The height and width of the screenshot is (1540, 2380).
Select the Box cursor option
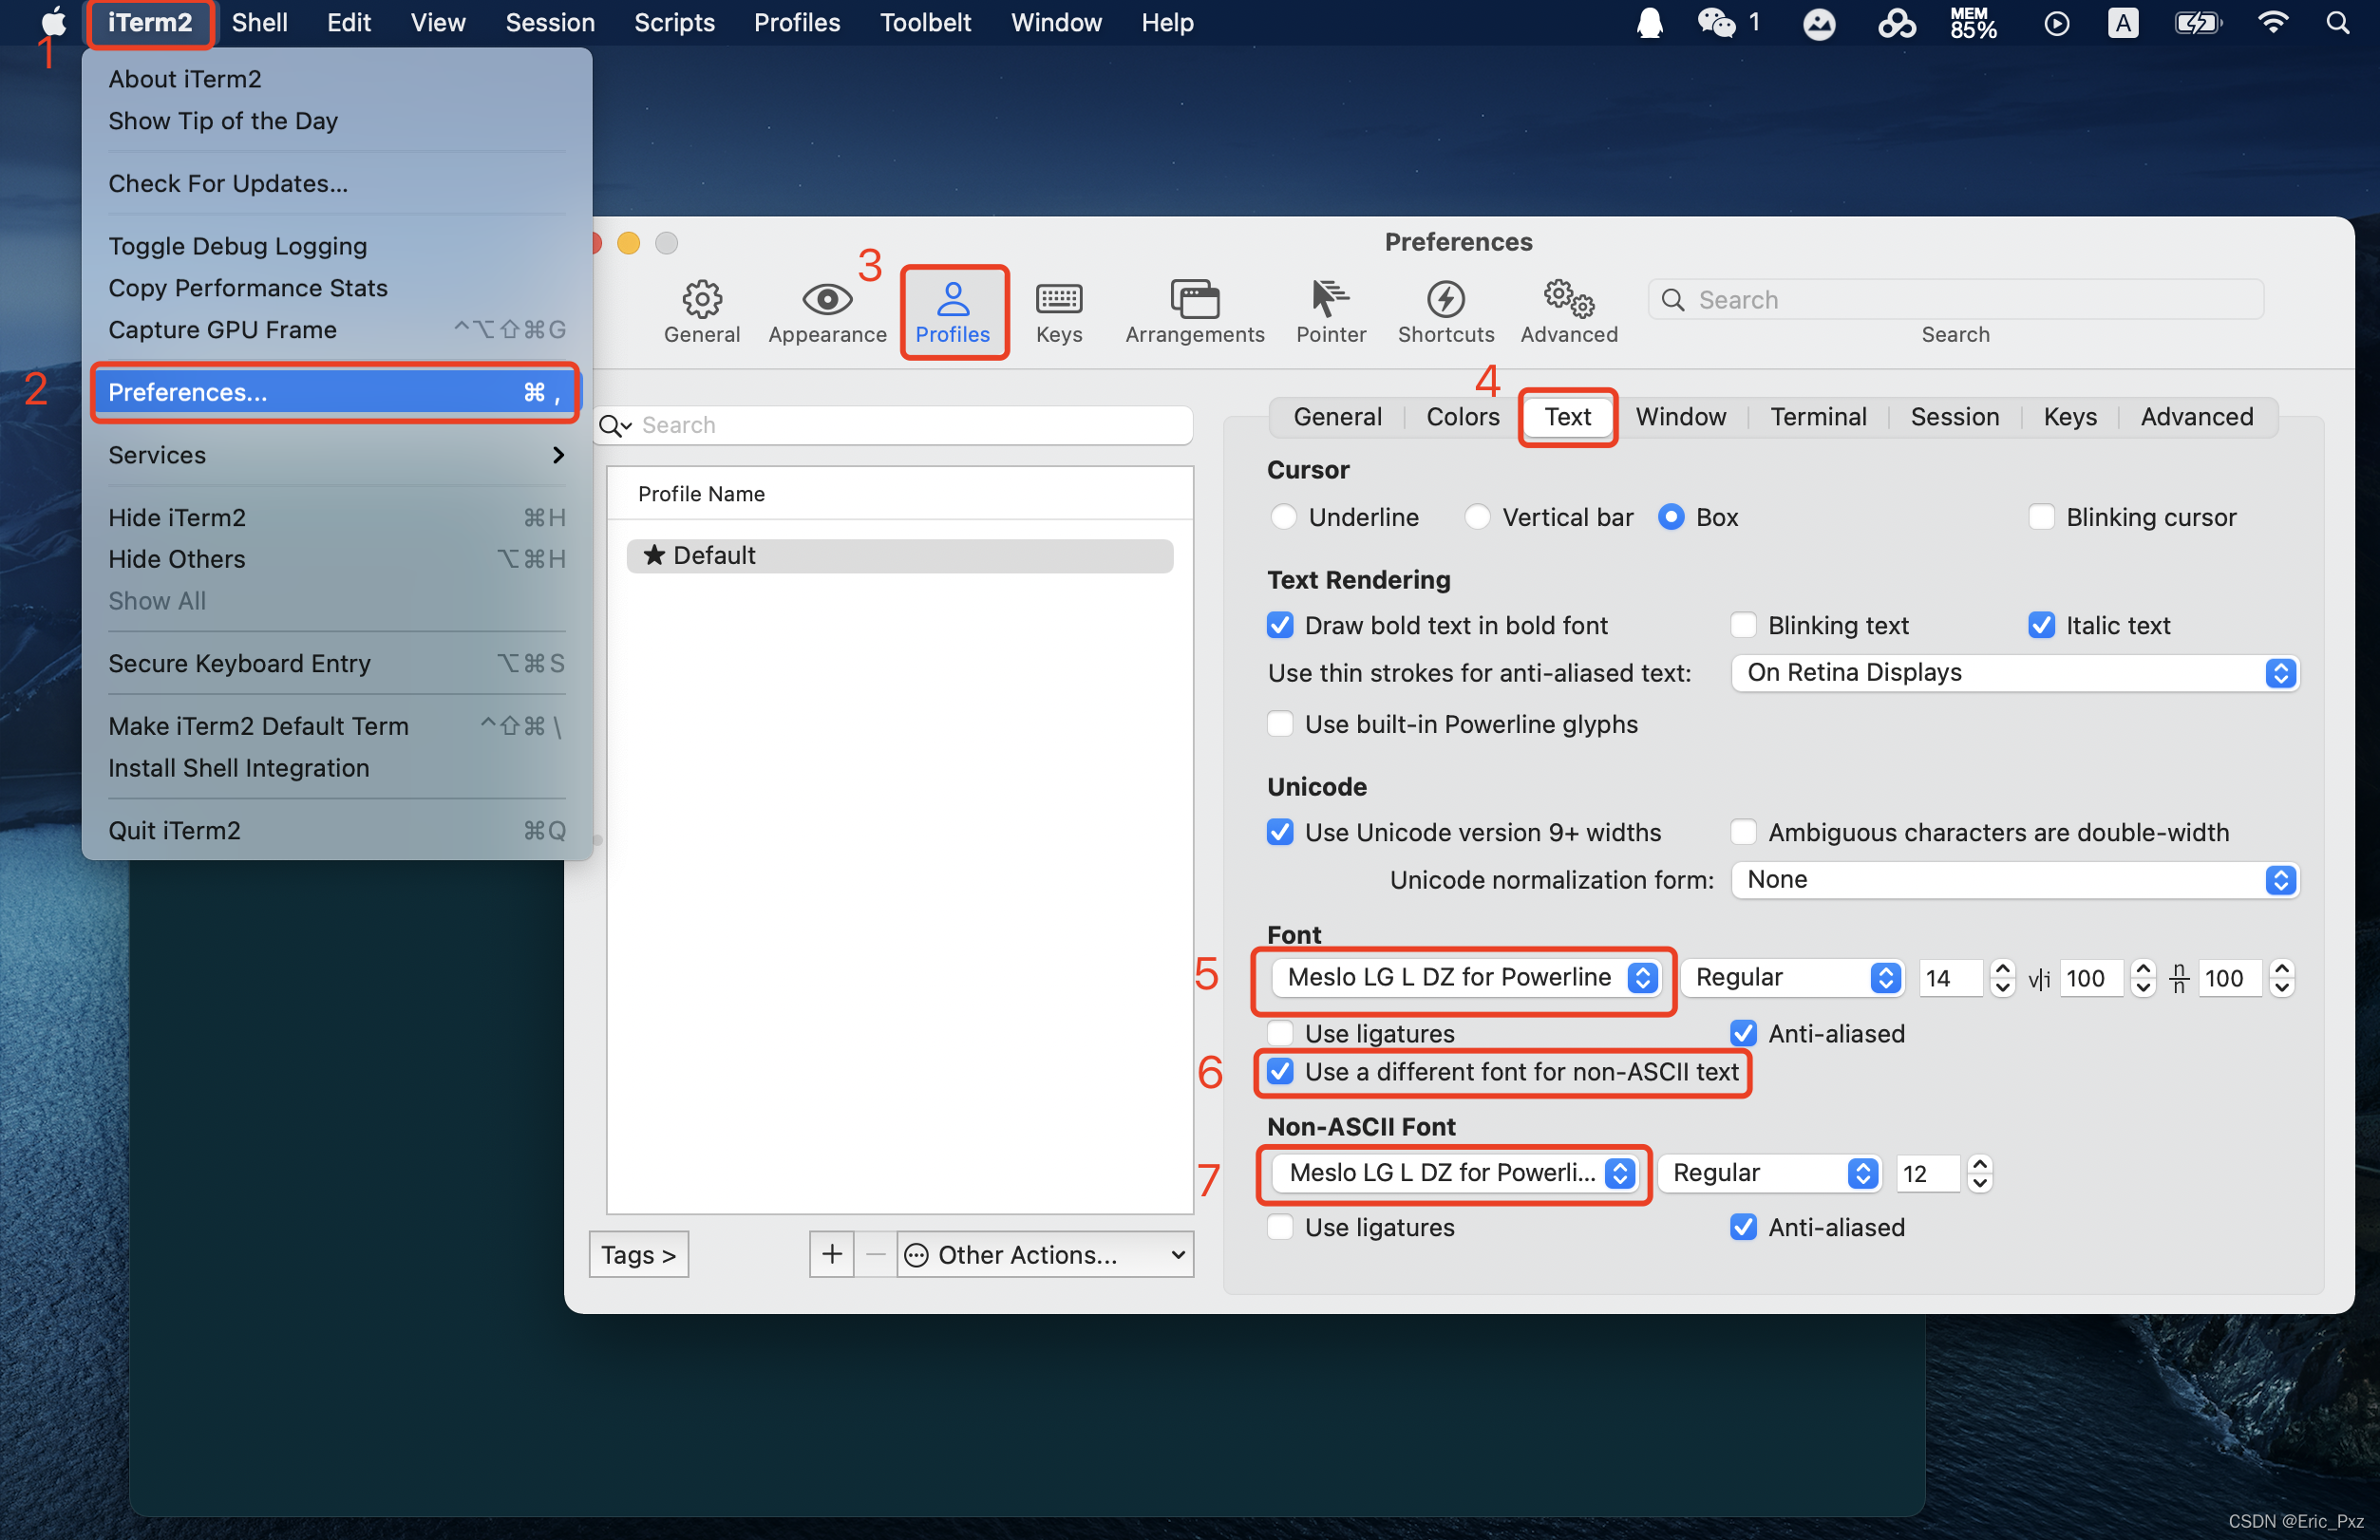click(1671, 517)
